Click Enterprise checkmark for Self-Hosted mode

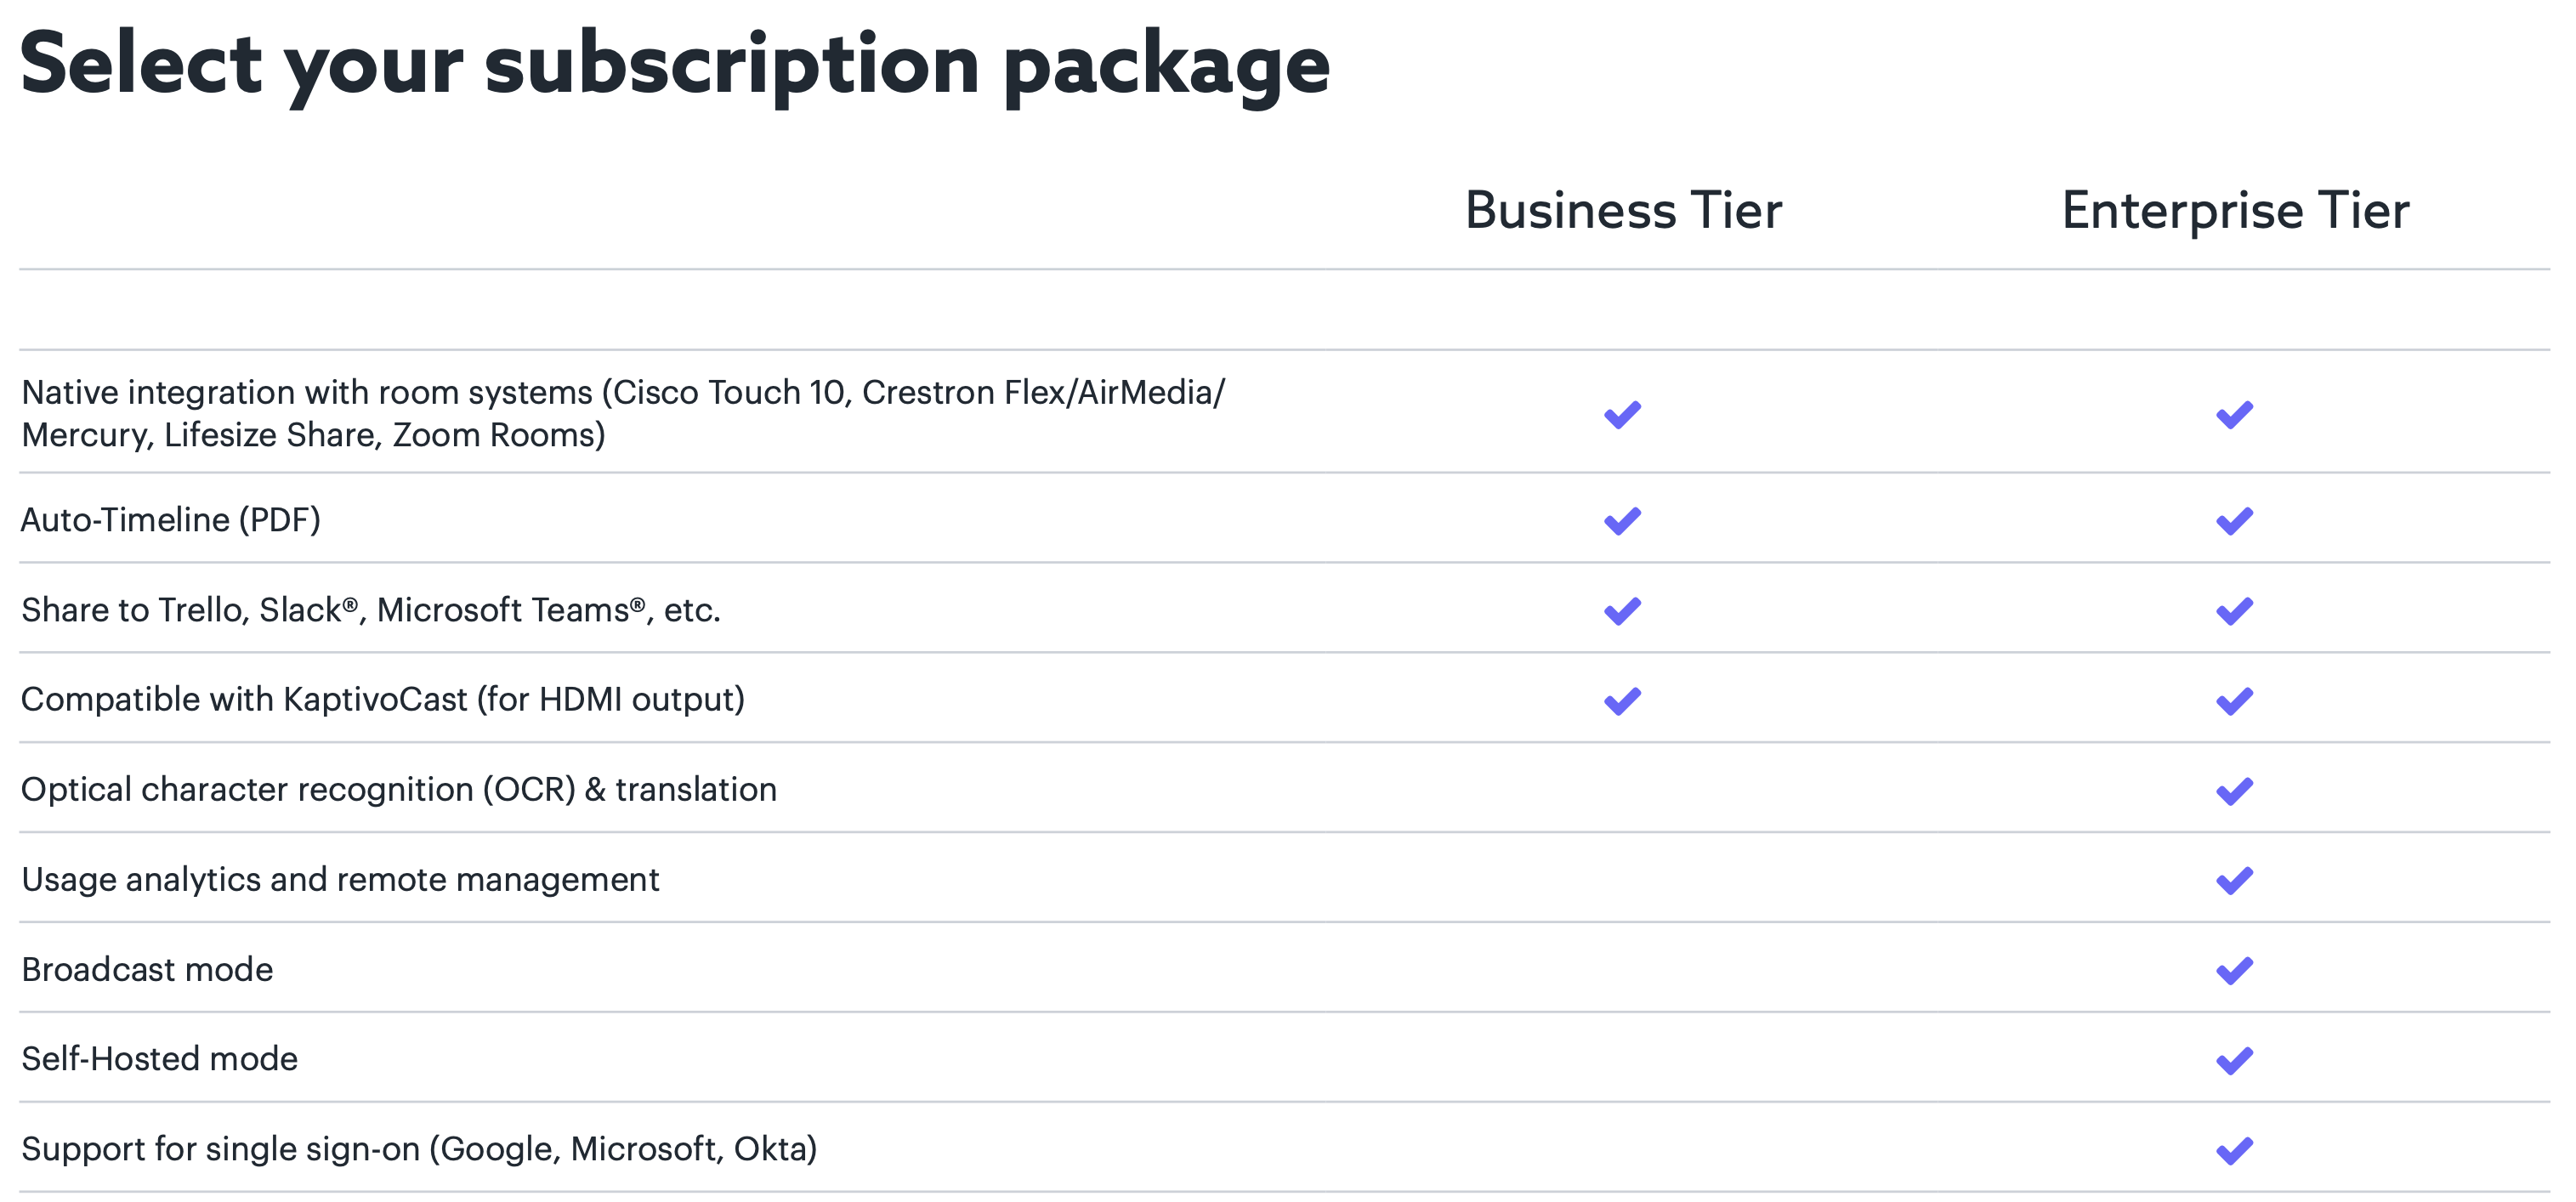[2234, 1060]
